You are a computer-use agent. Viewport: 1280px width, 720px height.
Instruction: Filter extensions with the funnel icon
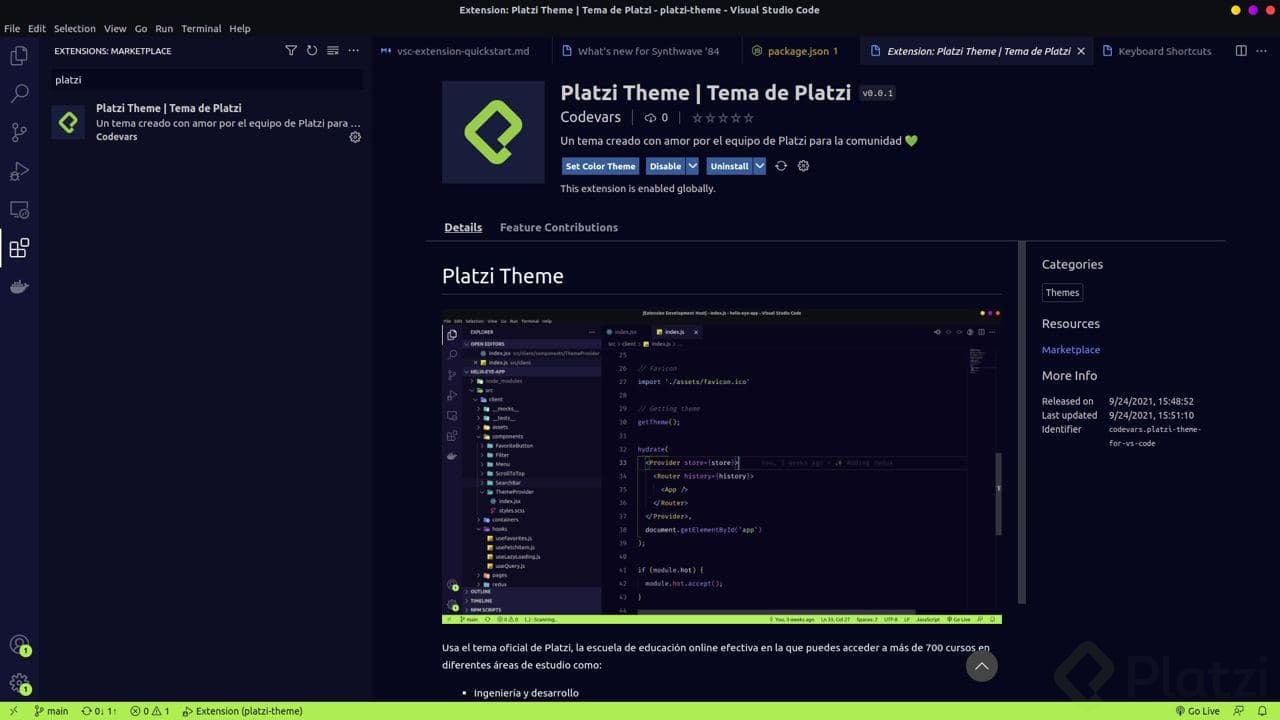(291, 51)
